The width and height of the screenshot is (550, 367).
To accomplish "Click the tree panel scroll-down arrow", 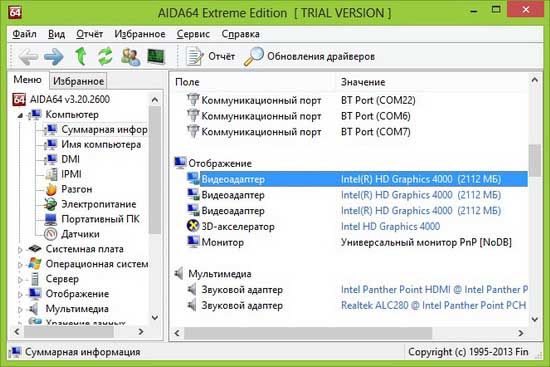I will [x=155, y=318].
